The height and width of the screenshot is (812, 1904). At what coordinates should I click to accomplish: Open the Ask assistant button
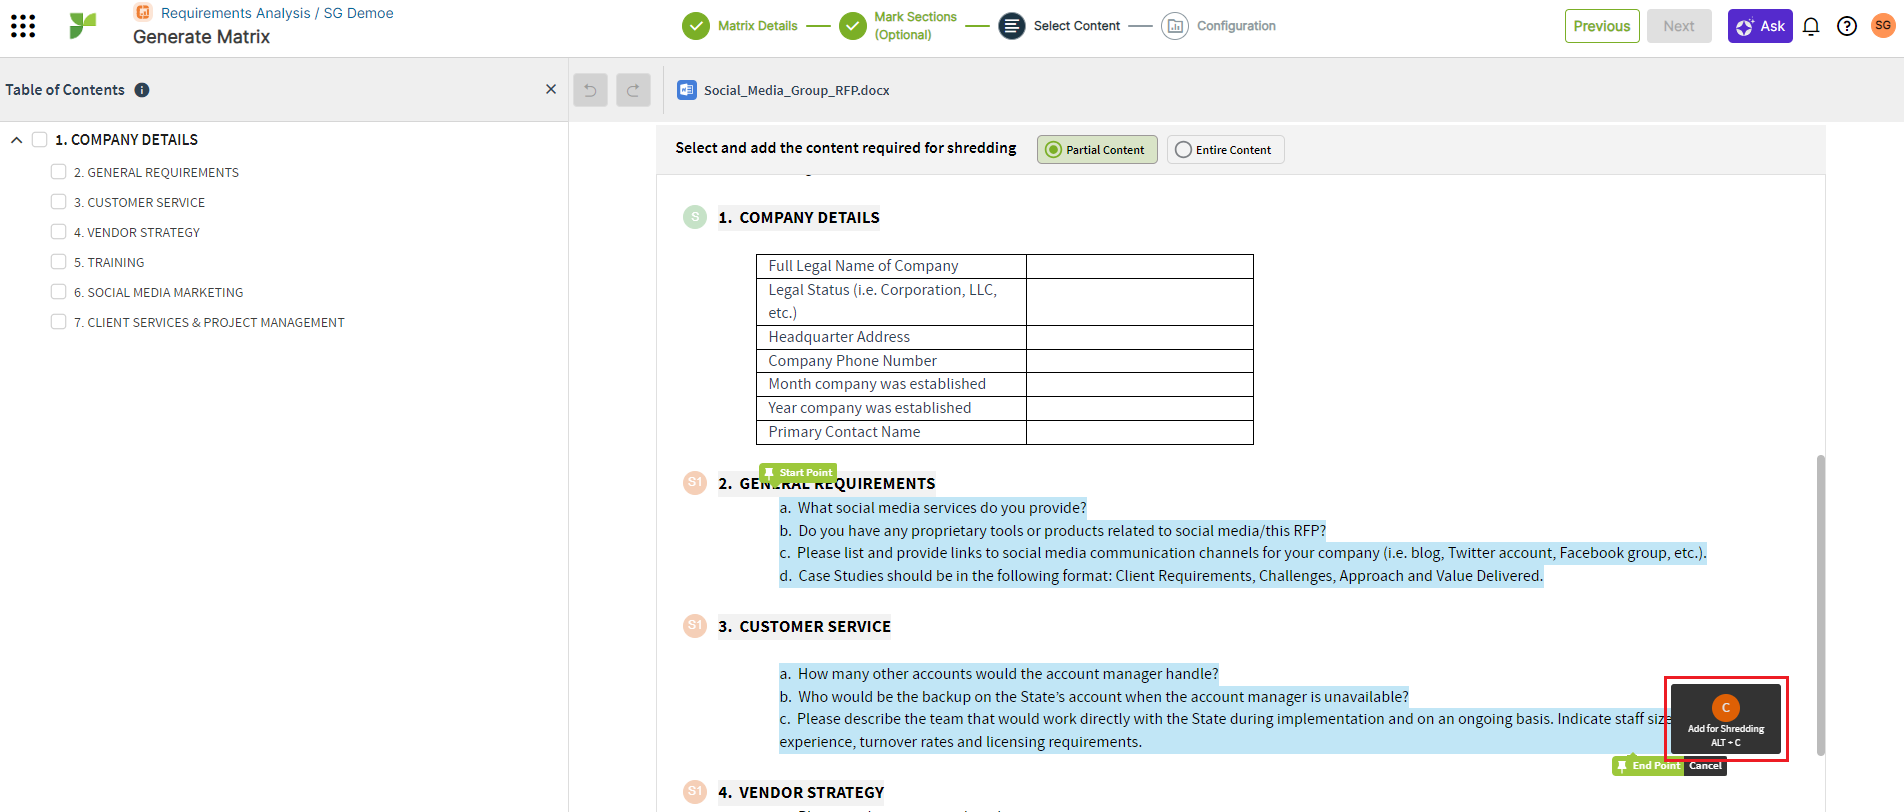tap(1760, 26)
